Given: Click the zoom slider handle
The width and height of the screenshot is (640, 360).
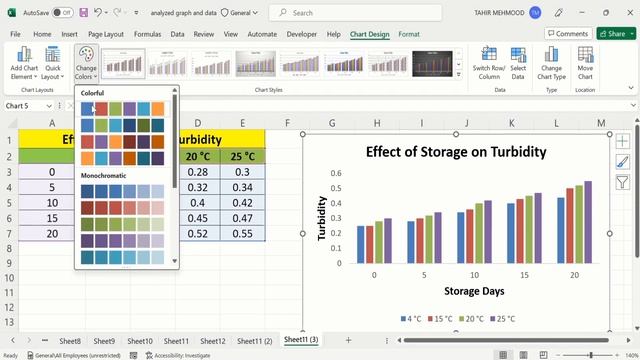Looking at the screenshot, I should pyautogui.click(x=591, y=355).
